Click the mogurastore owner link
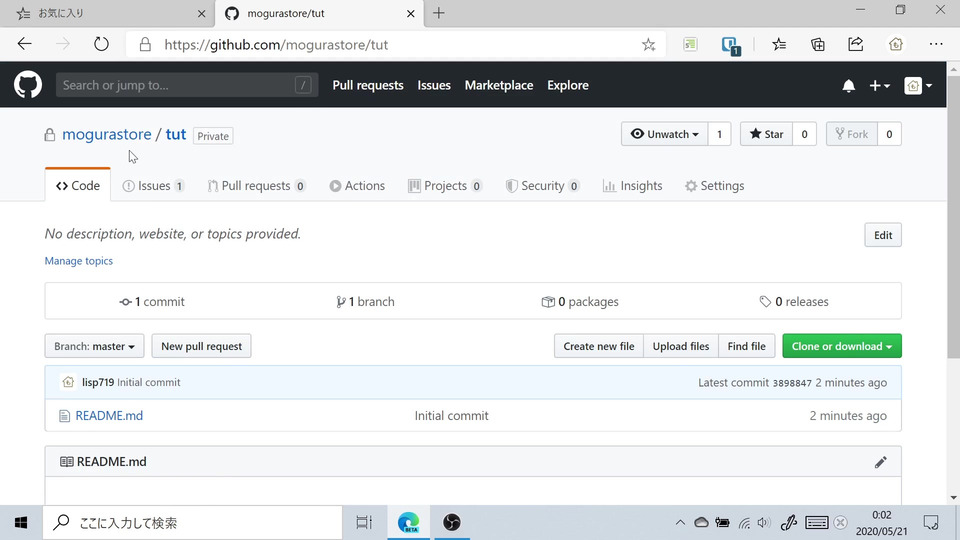Viewport: 960px width, 540px height. [x=107, y=134]
